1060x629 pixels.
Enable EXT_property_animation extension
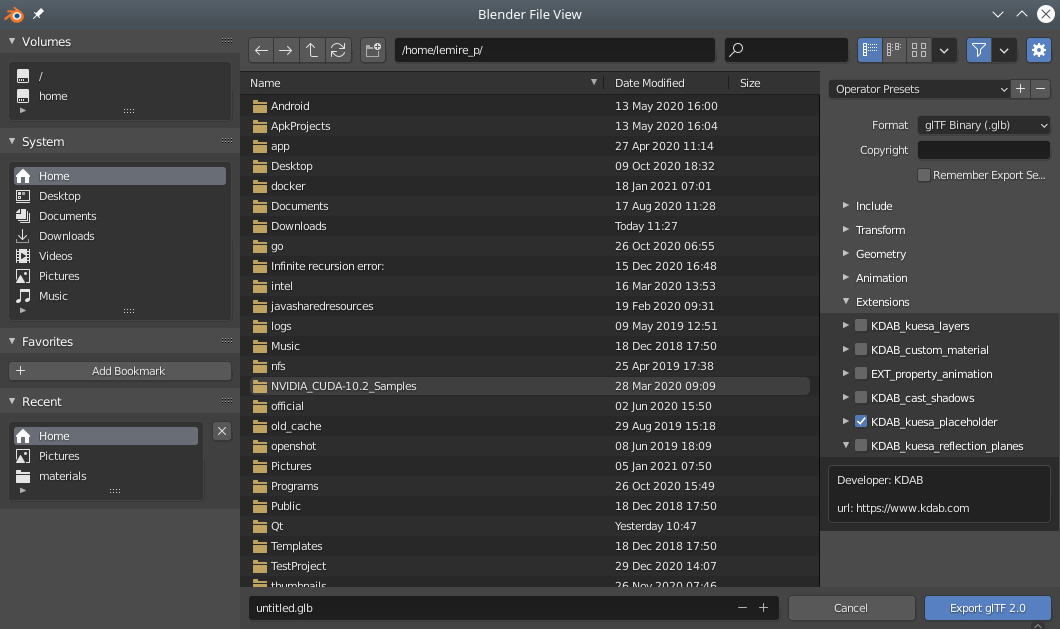[861, 373]
